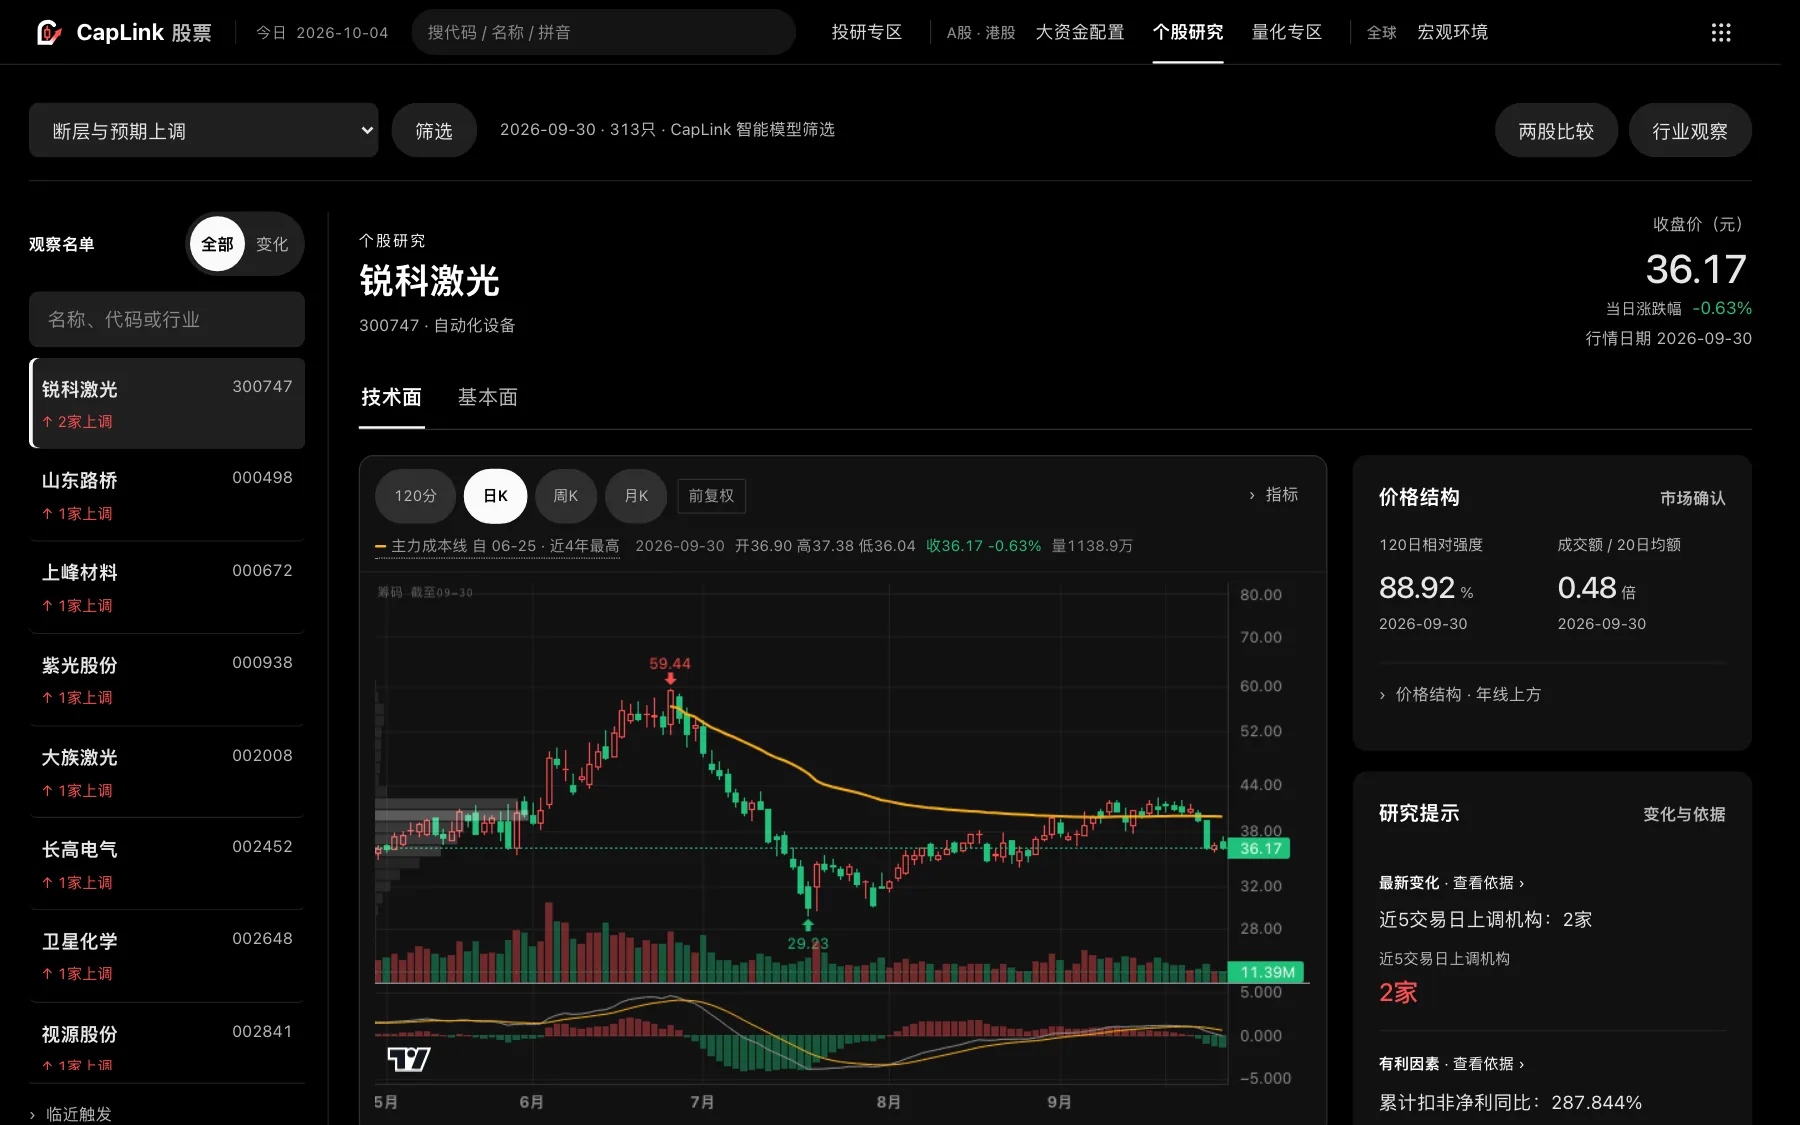Click the CapLink logo icon
Screen dimensions: 1800x1125
tap(49, 32)
